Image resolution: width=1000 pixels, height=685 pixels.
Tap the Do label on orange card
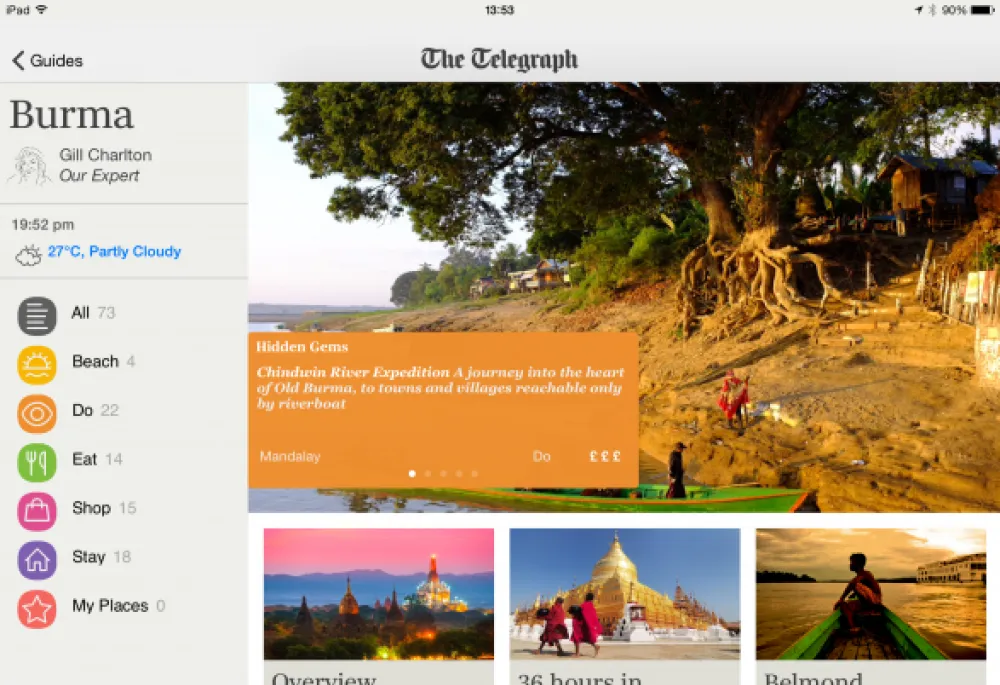(x=541, y=456)
